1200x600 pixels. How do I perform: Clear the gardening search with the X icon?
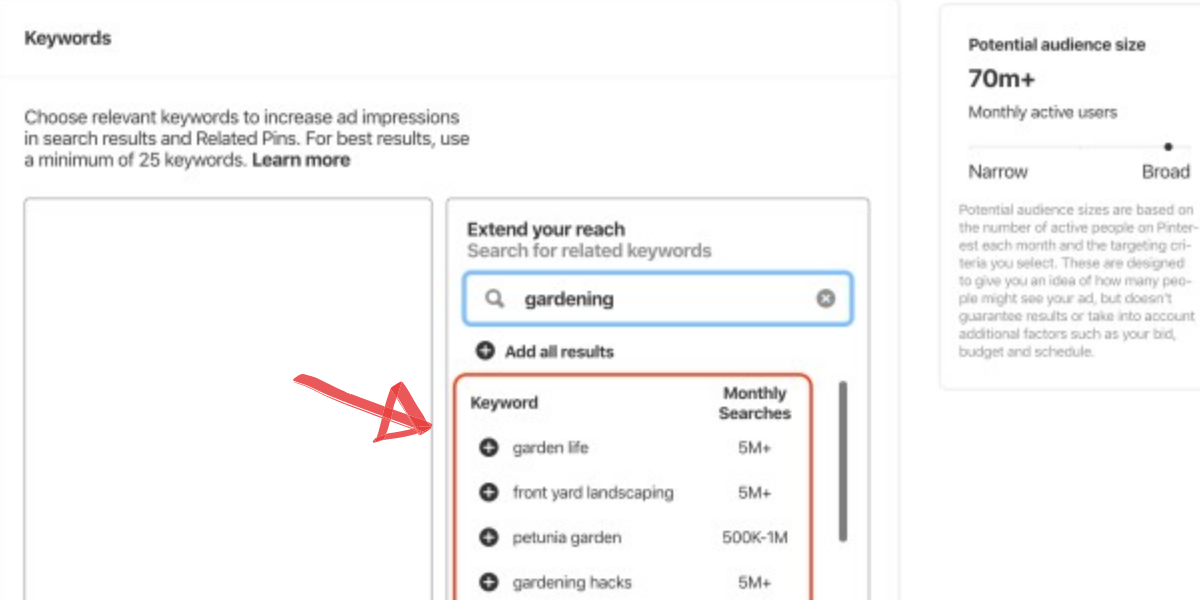[825, 298]
